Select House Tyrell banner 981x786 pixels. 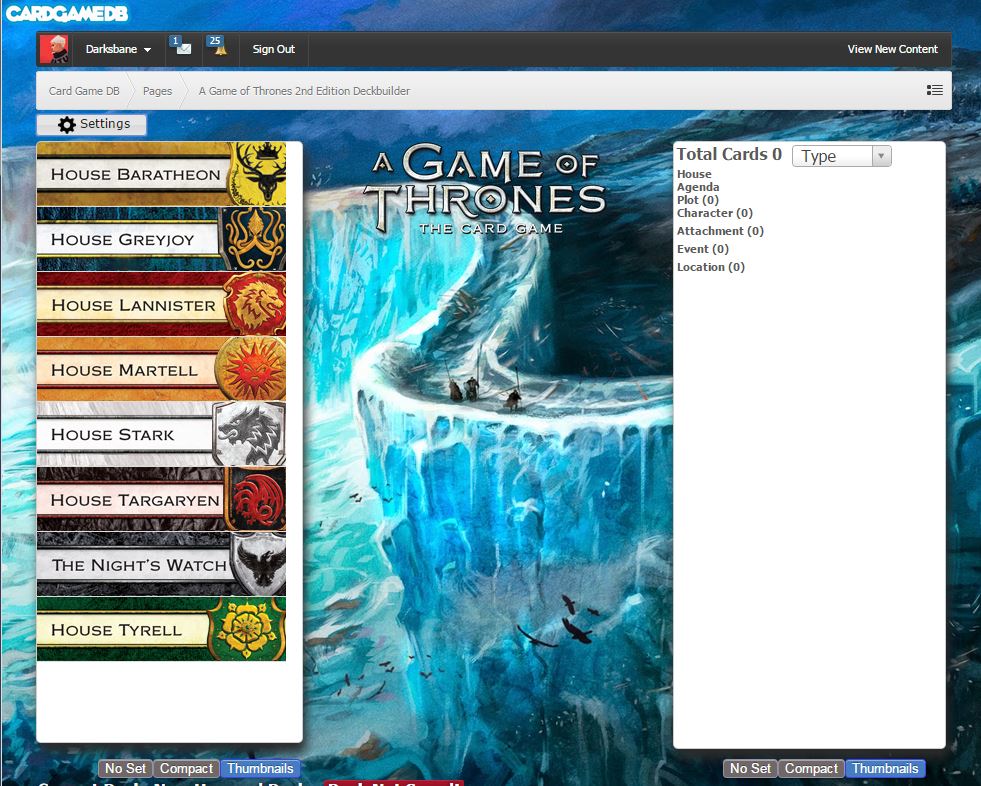(161, 630)
